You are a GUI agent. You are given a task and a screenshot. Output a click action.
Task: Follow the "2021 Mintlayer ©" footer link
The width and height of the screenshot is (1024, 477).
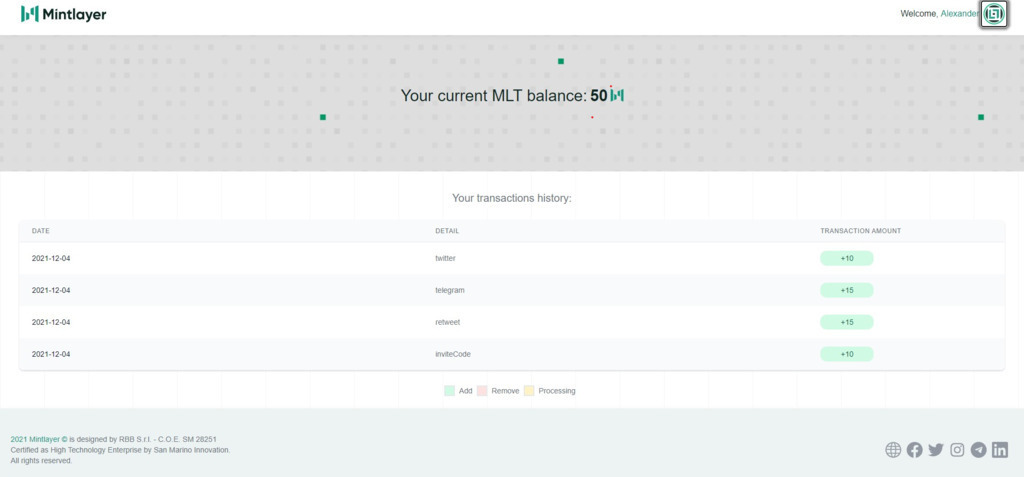click(38, 439)
